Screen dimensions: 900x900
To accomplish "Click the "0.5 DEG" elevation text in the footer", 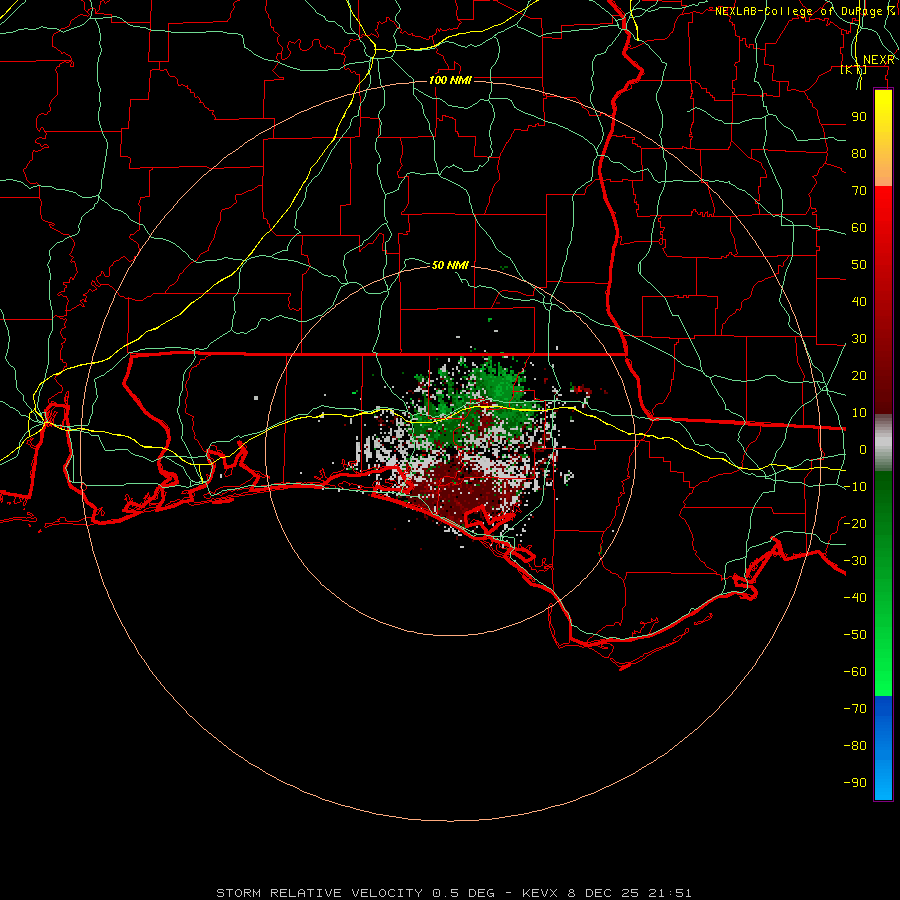I will coord(463,893).
